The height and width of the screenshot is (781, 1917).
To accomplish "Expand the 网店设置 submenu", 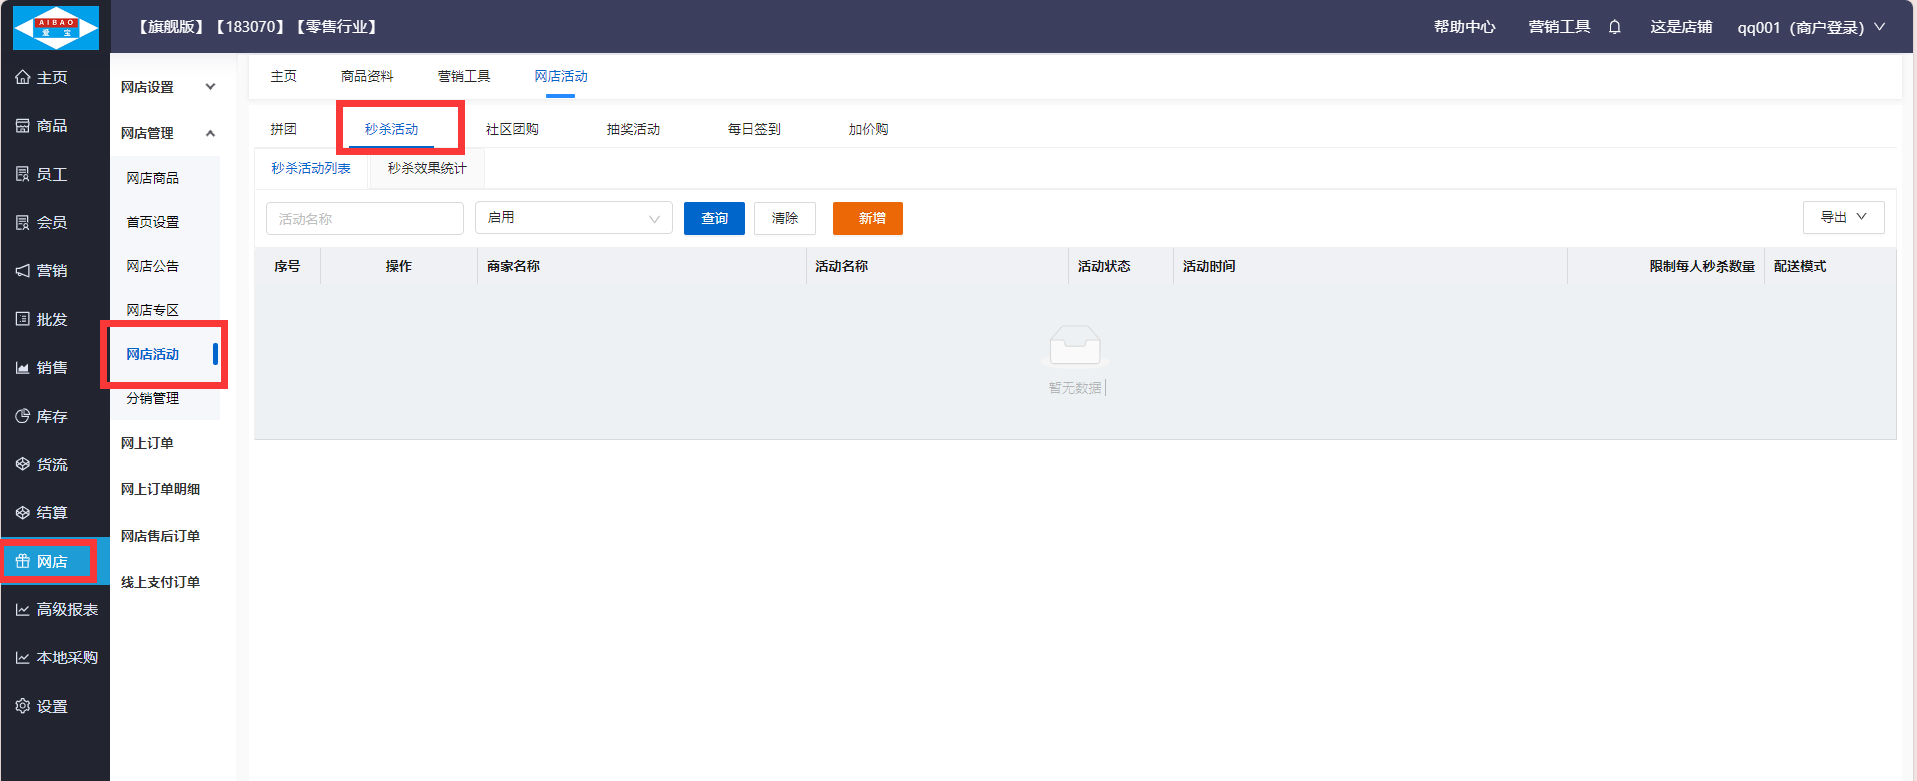I will click(168, 87).
